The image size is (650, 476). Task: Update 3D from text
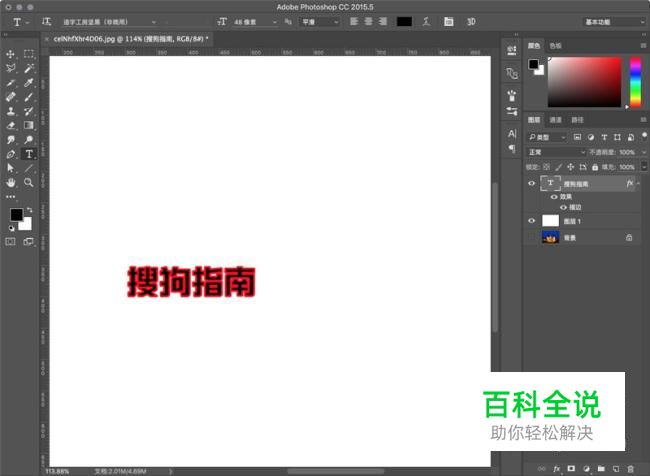tap(471, 22)
